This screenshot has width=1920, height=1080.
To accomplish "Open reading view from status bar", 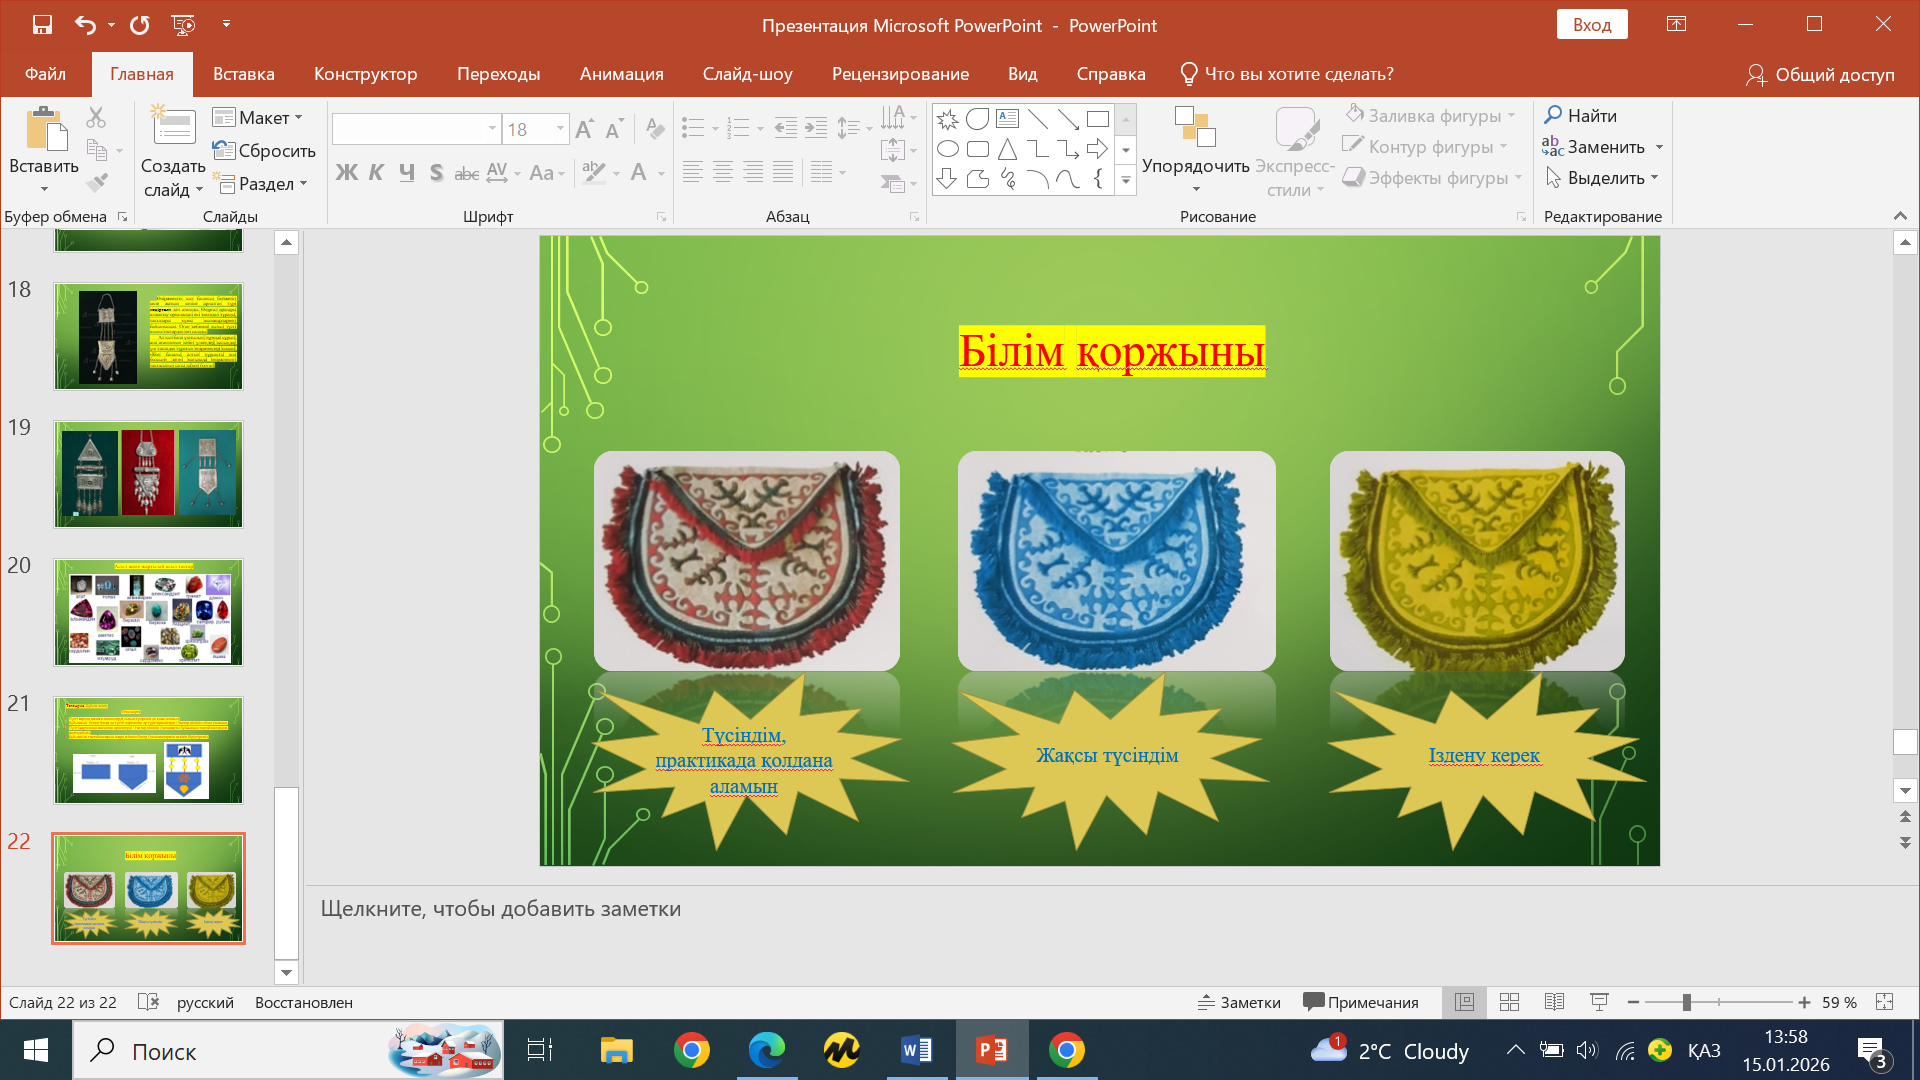I will point(1554,1002).
